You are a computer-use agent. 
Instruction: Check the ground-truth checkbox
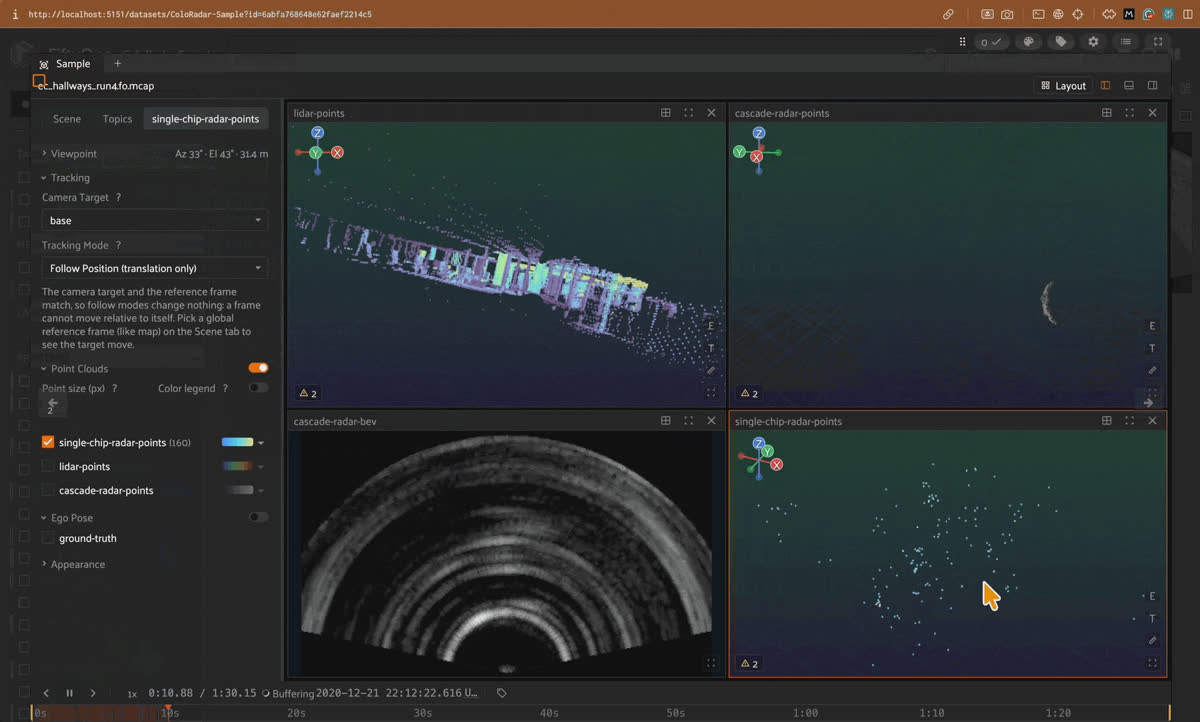click(x=48, y=538)
